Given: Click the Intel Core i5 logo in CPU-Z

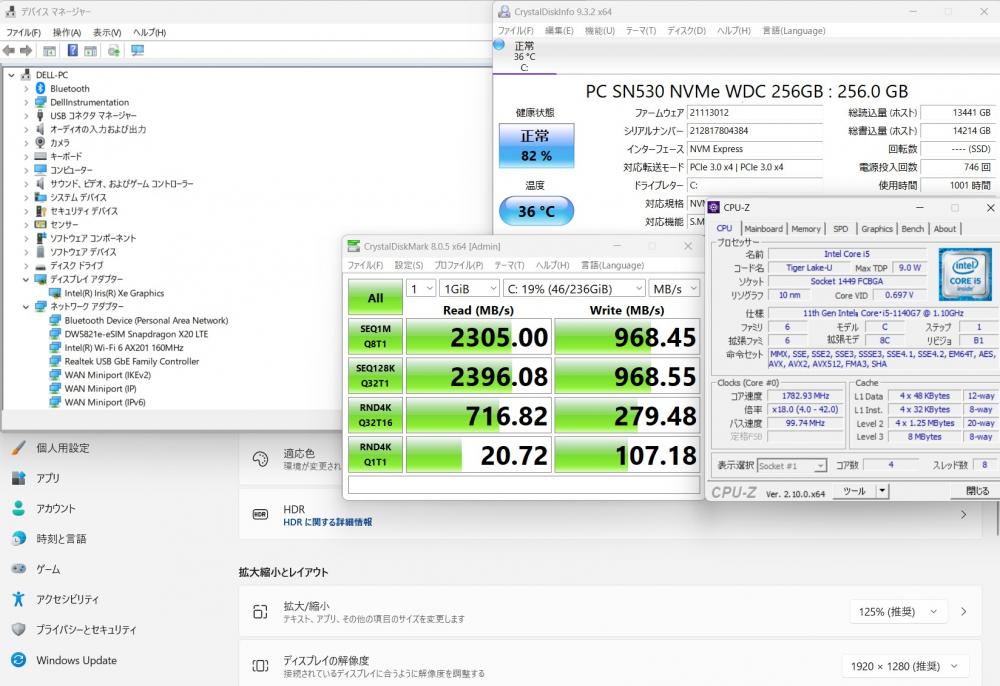Looking at the screenshot, I should coord(965,274).
